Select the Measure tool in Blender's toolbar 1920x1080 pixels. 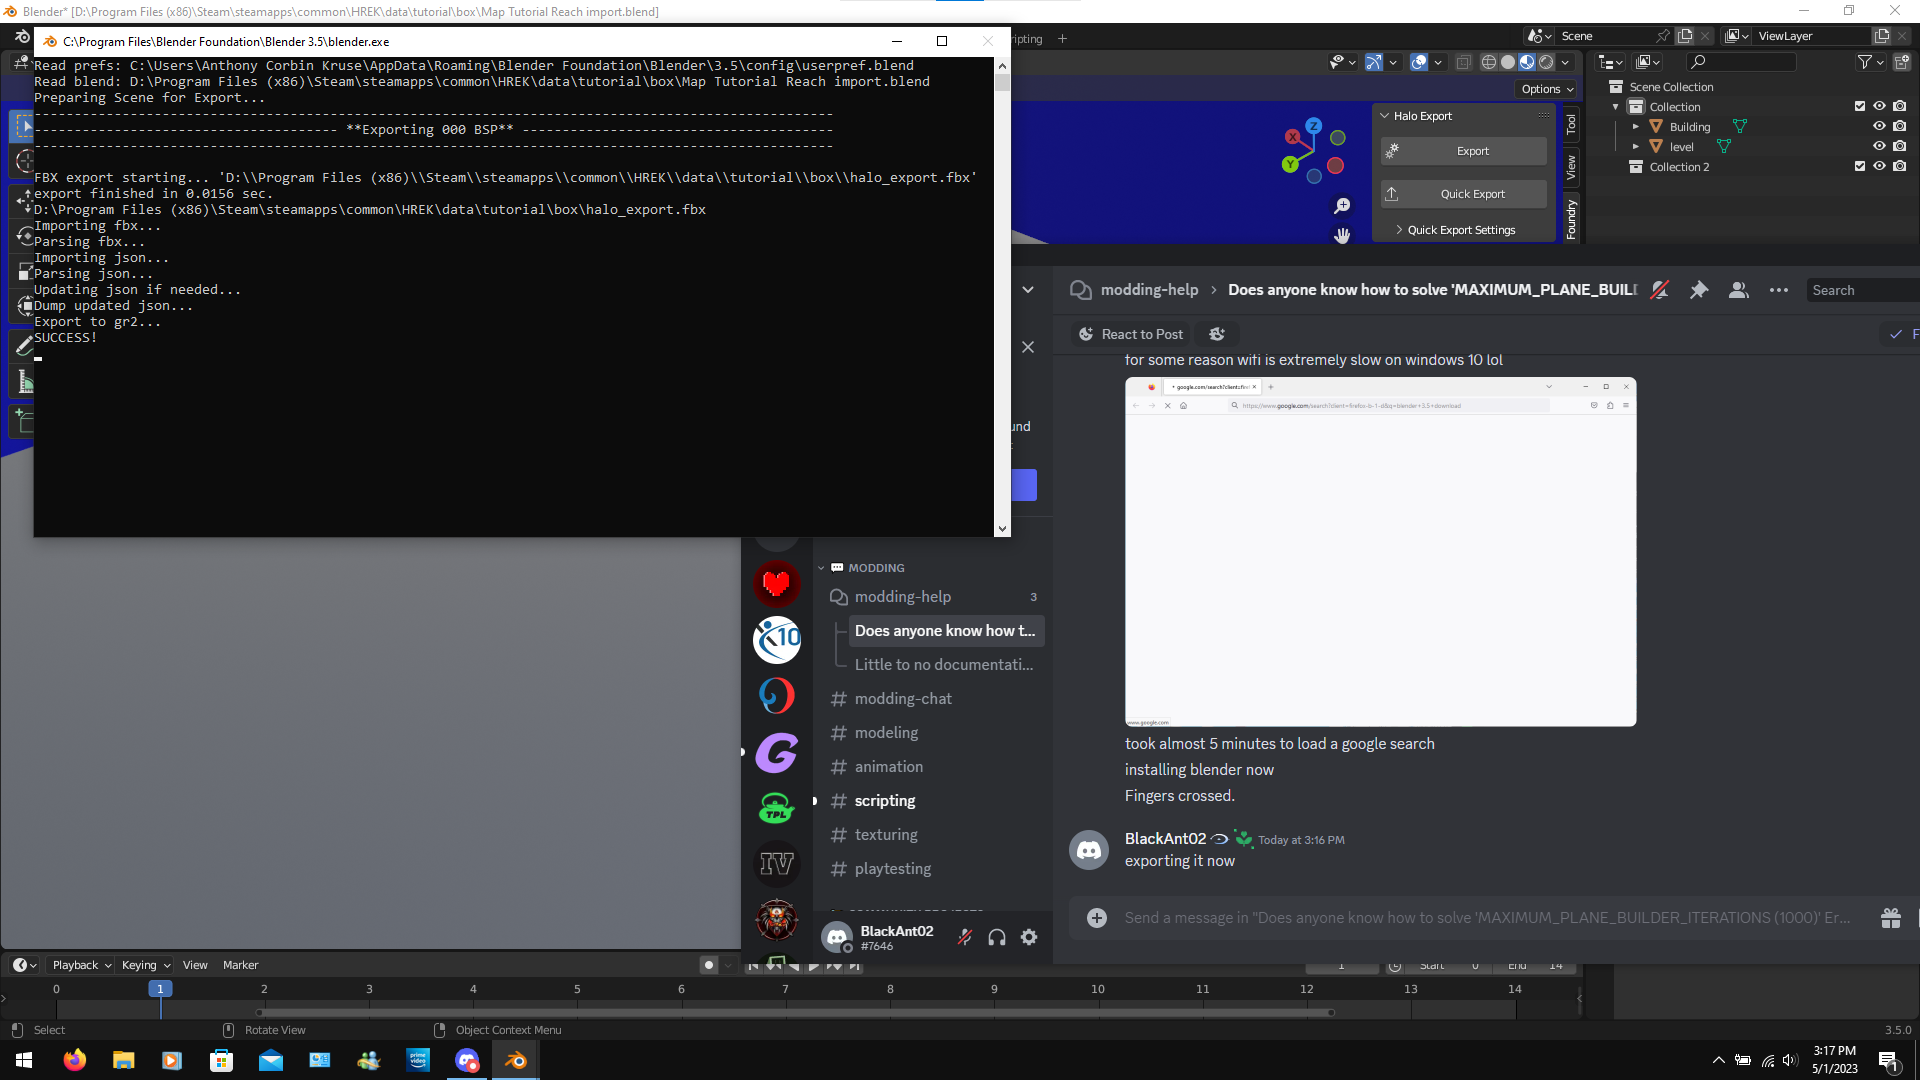[x=25, y=381]
